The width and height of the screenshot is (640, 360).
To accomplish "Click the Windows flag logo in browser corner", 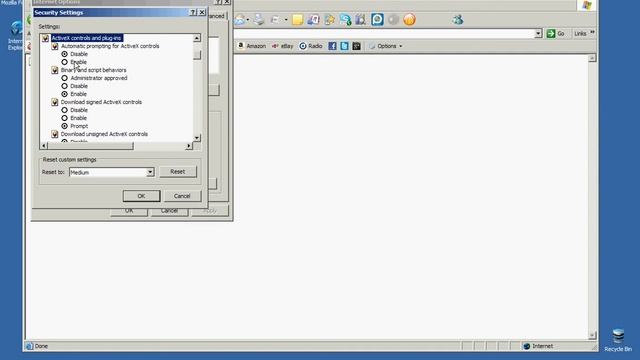I will coord(587,5).
